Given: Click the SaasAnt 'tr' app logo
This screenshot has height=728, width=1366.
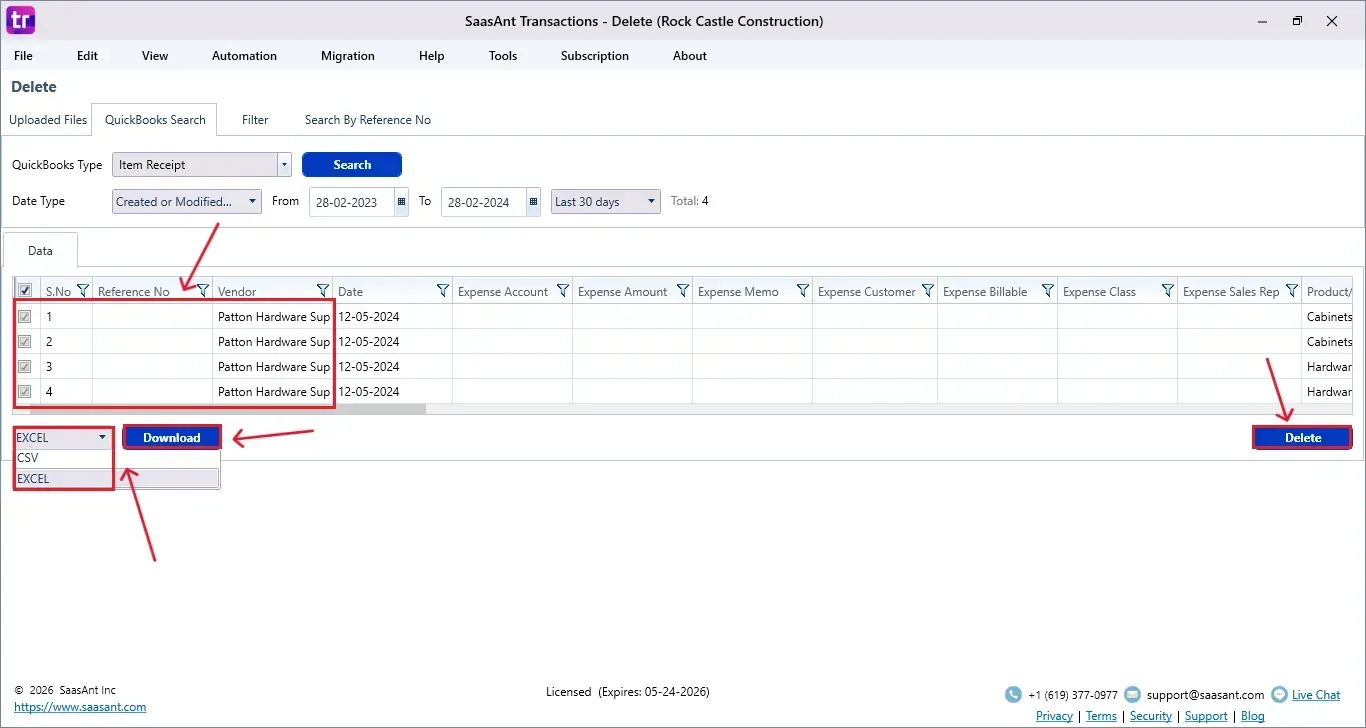Looking at the screenshot, I should (x=21, y=20).
